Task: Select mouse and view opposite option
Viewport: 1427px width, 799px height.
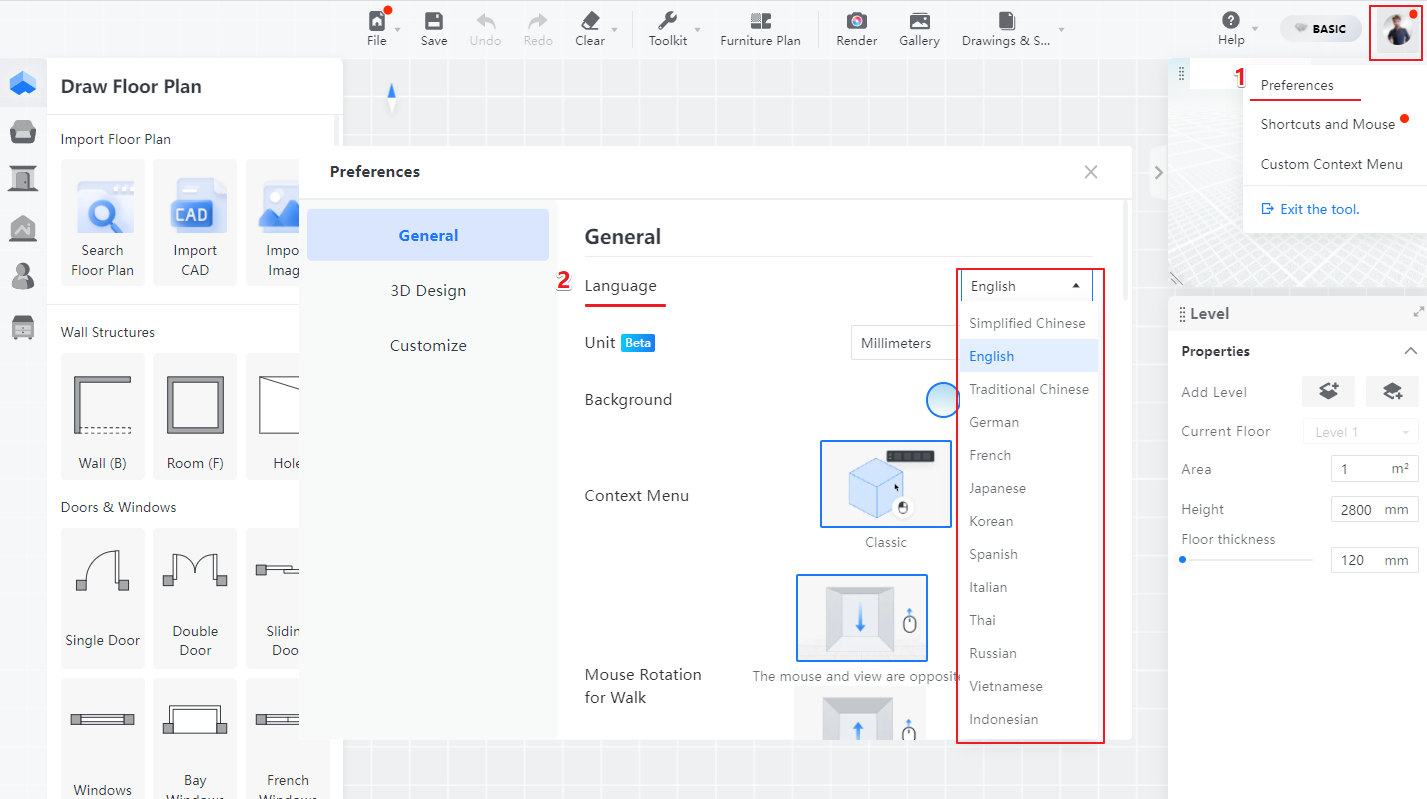Action: 861,618
